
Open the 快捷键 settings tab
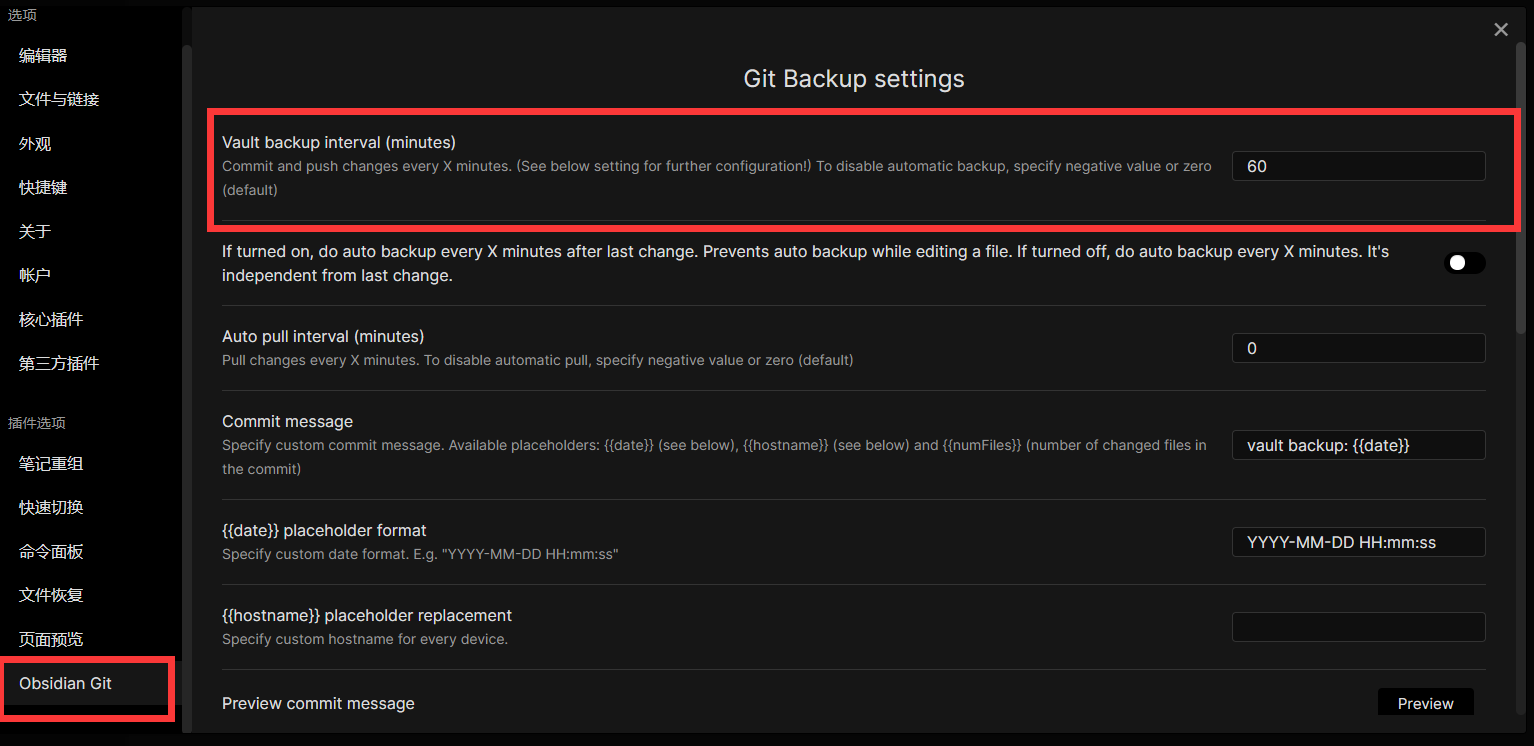[43, 188]
